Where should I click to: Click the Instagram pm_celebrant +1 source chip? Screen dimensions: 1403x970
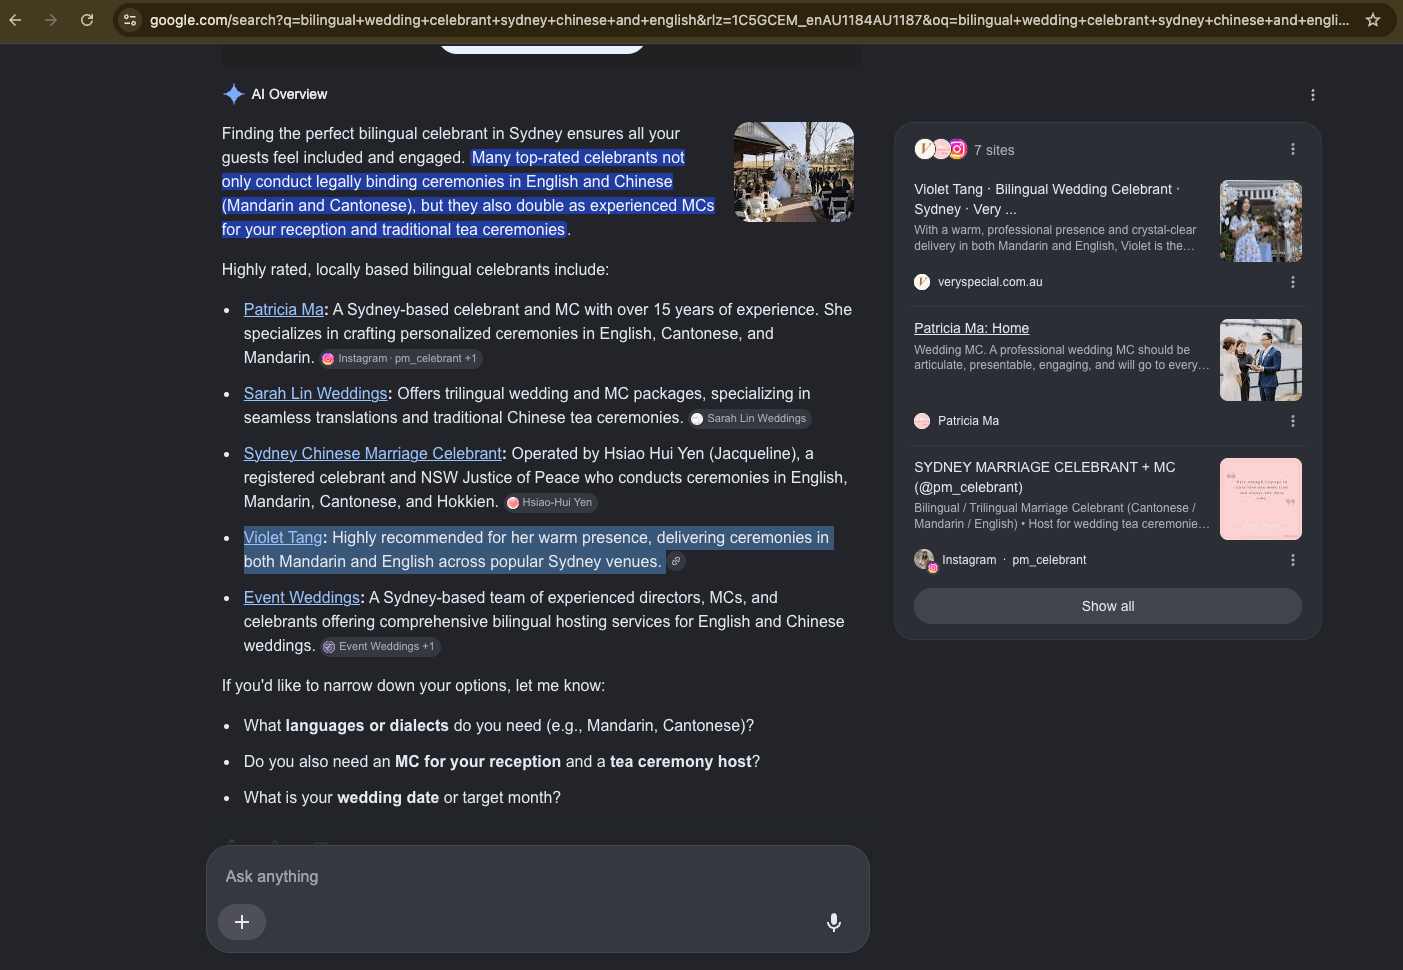click(x=401, y=358)
